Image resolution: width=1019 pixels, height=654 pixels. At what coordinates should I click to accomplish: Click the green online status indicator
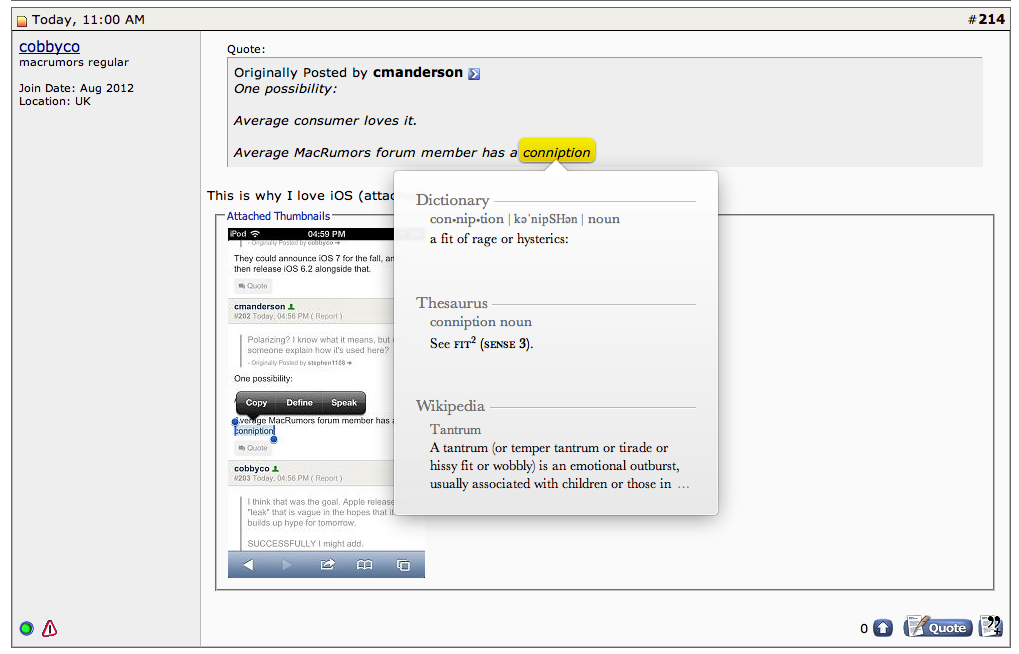[27, 628]
